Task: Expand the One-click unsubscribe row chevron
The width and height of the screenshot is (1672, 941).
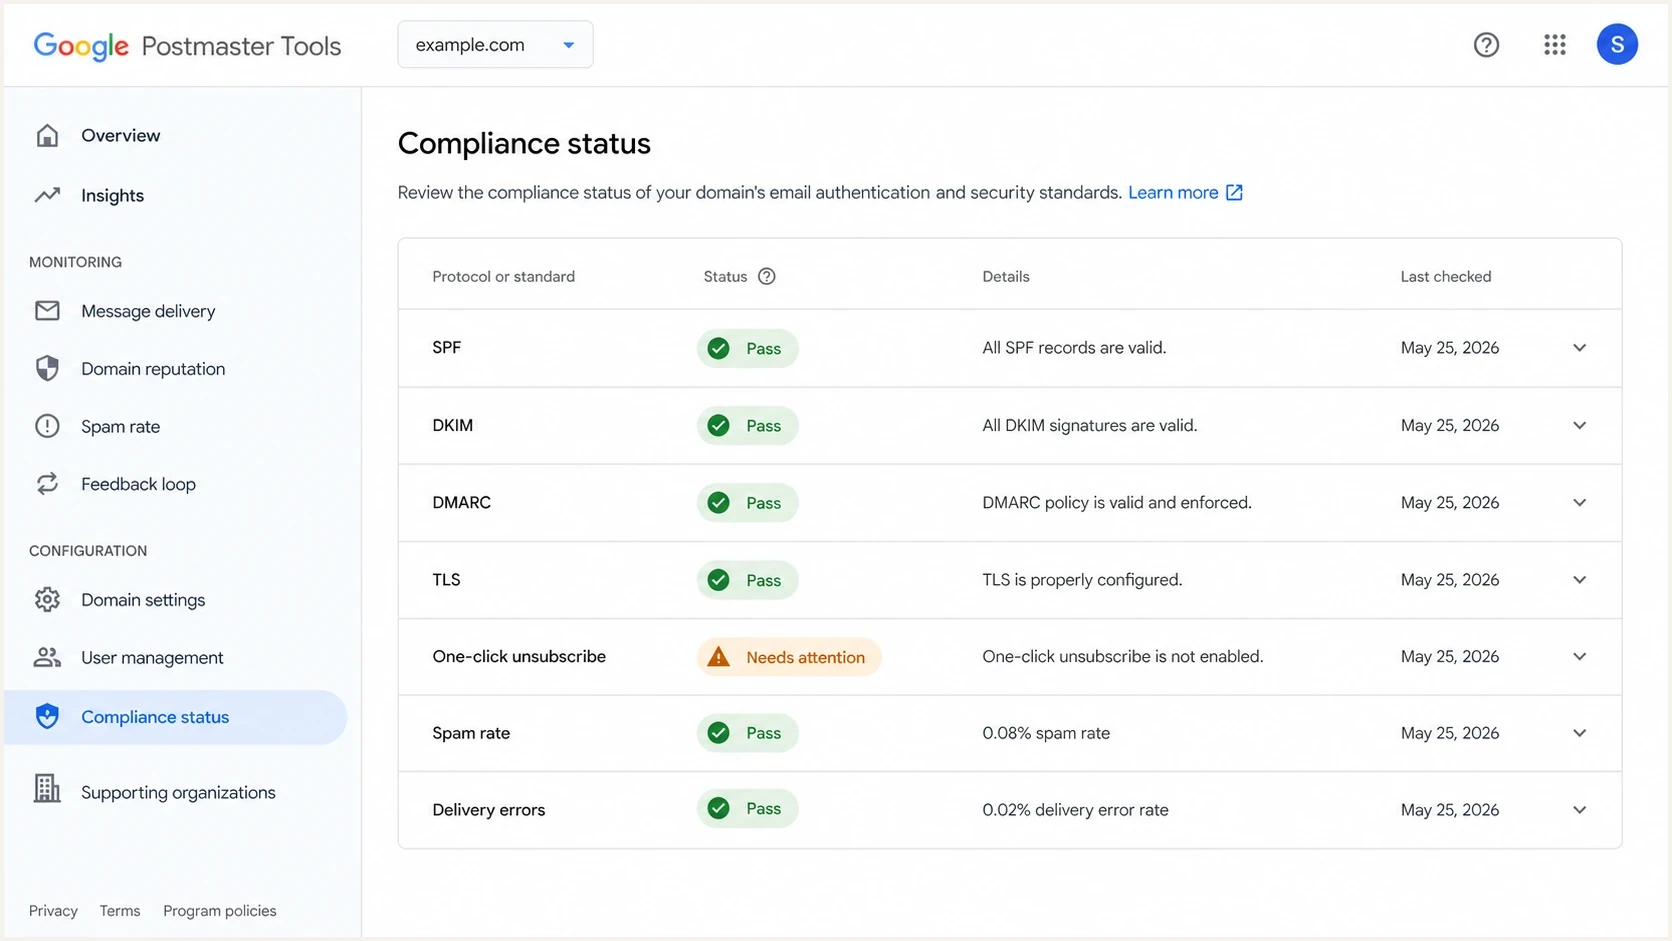Action: 1579,657
